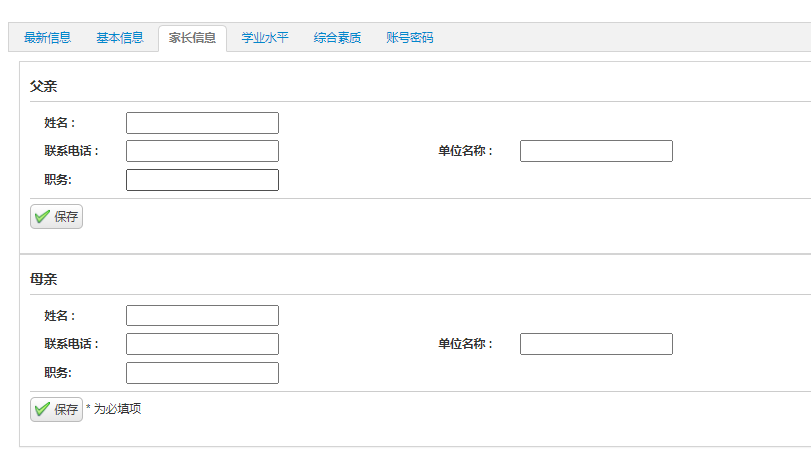The image size is (811, 459).
Task: Select the mother's 职务 input field
Action: [202, 373]
